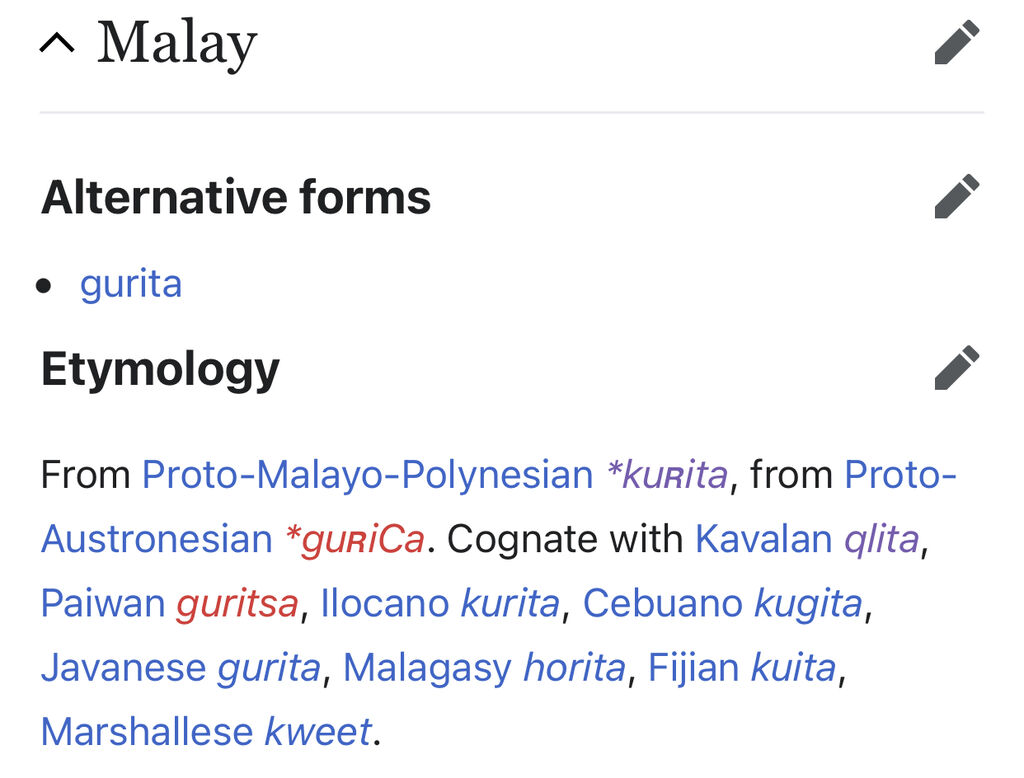Open the Fijian kuita word link

793,668
